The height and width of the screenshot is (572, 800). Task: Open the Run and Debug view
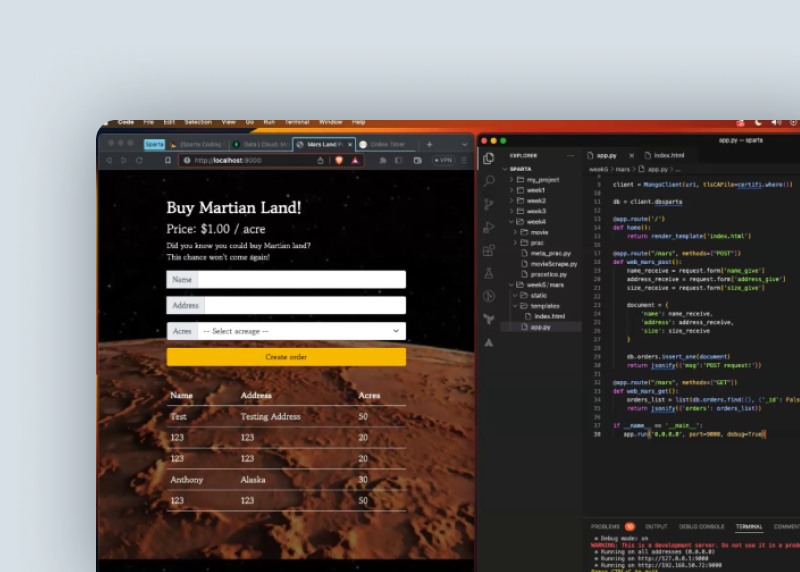click(488, 227)
